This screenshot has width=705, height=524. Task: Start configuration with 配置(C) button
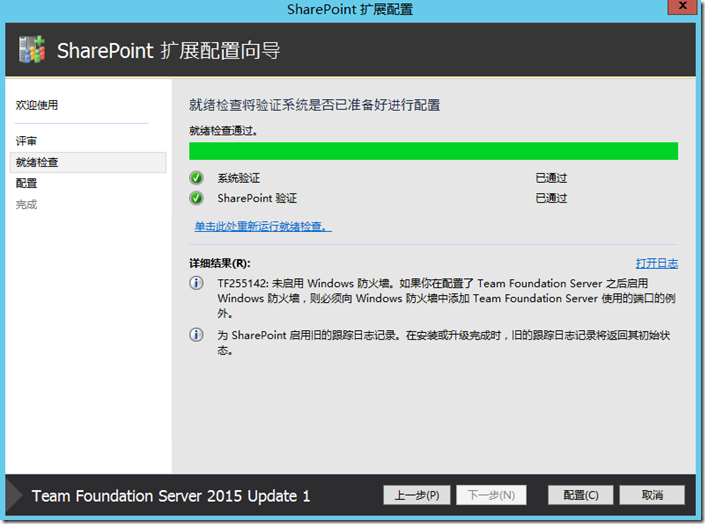pyautogui.click(x=580, y=495)
